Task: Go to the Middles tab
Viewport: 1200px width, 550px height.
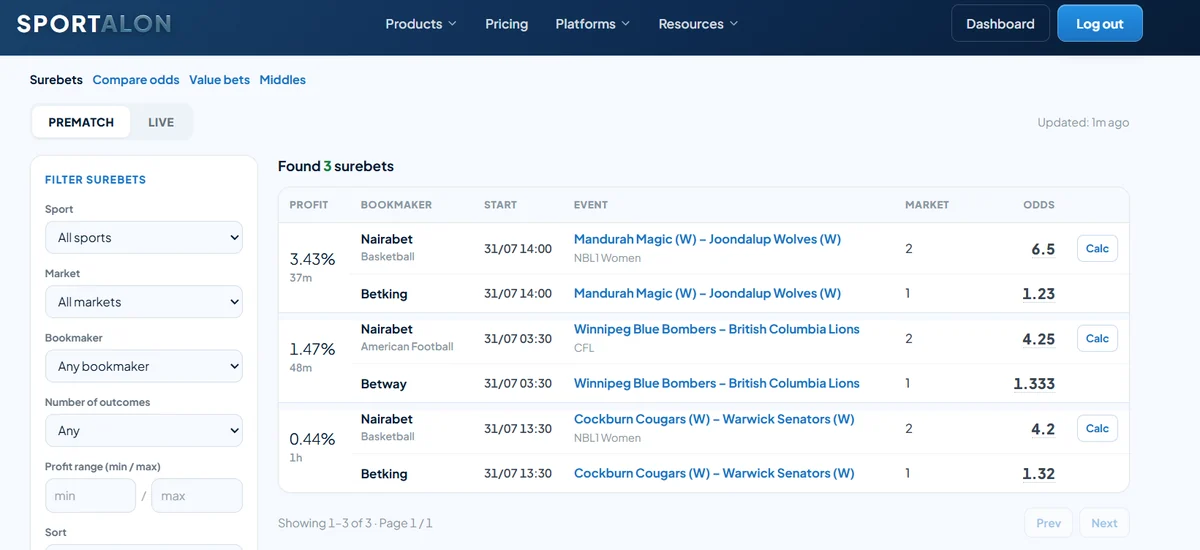Action: click(283, 80)
